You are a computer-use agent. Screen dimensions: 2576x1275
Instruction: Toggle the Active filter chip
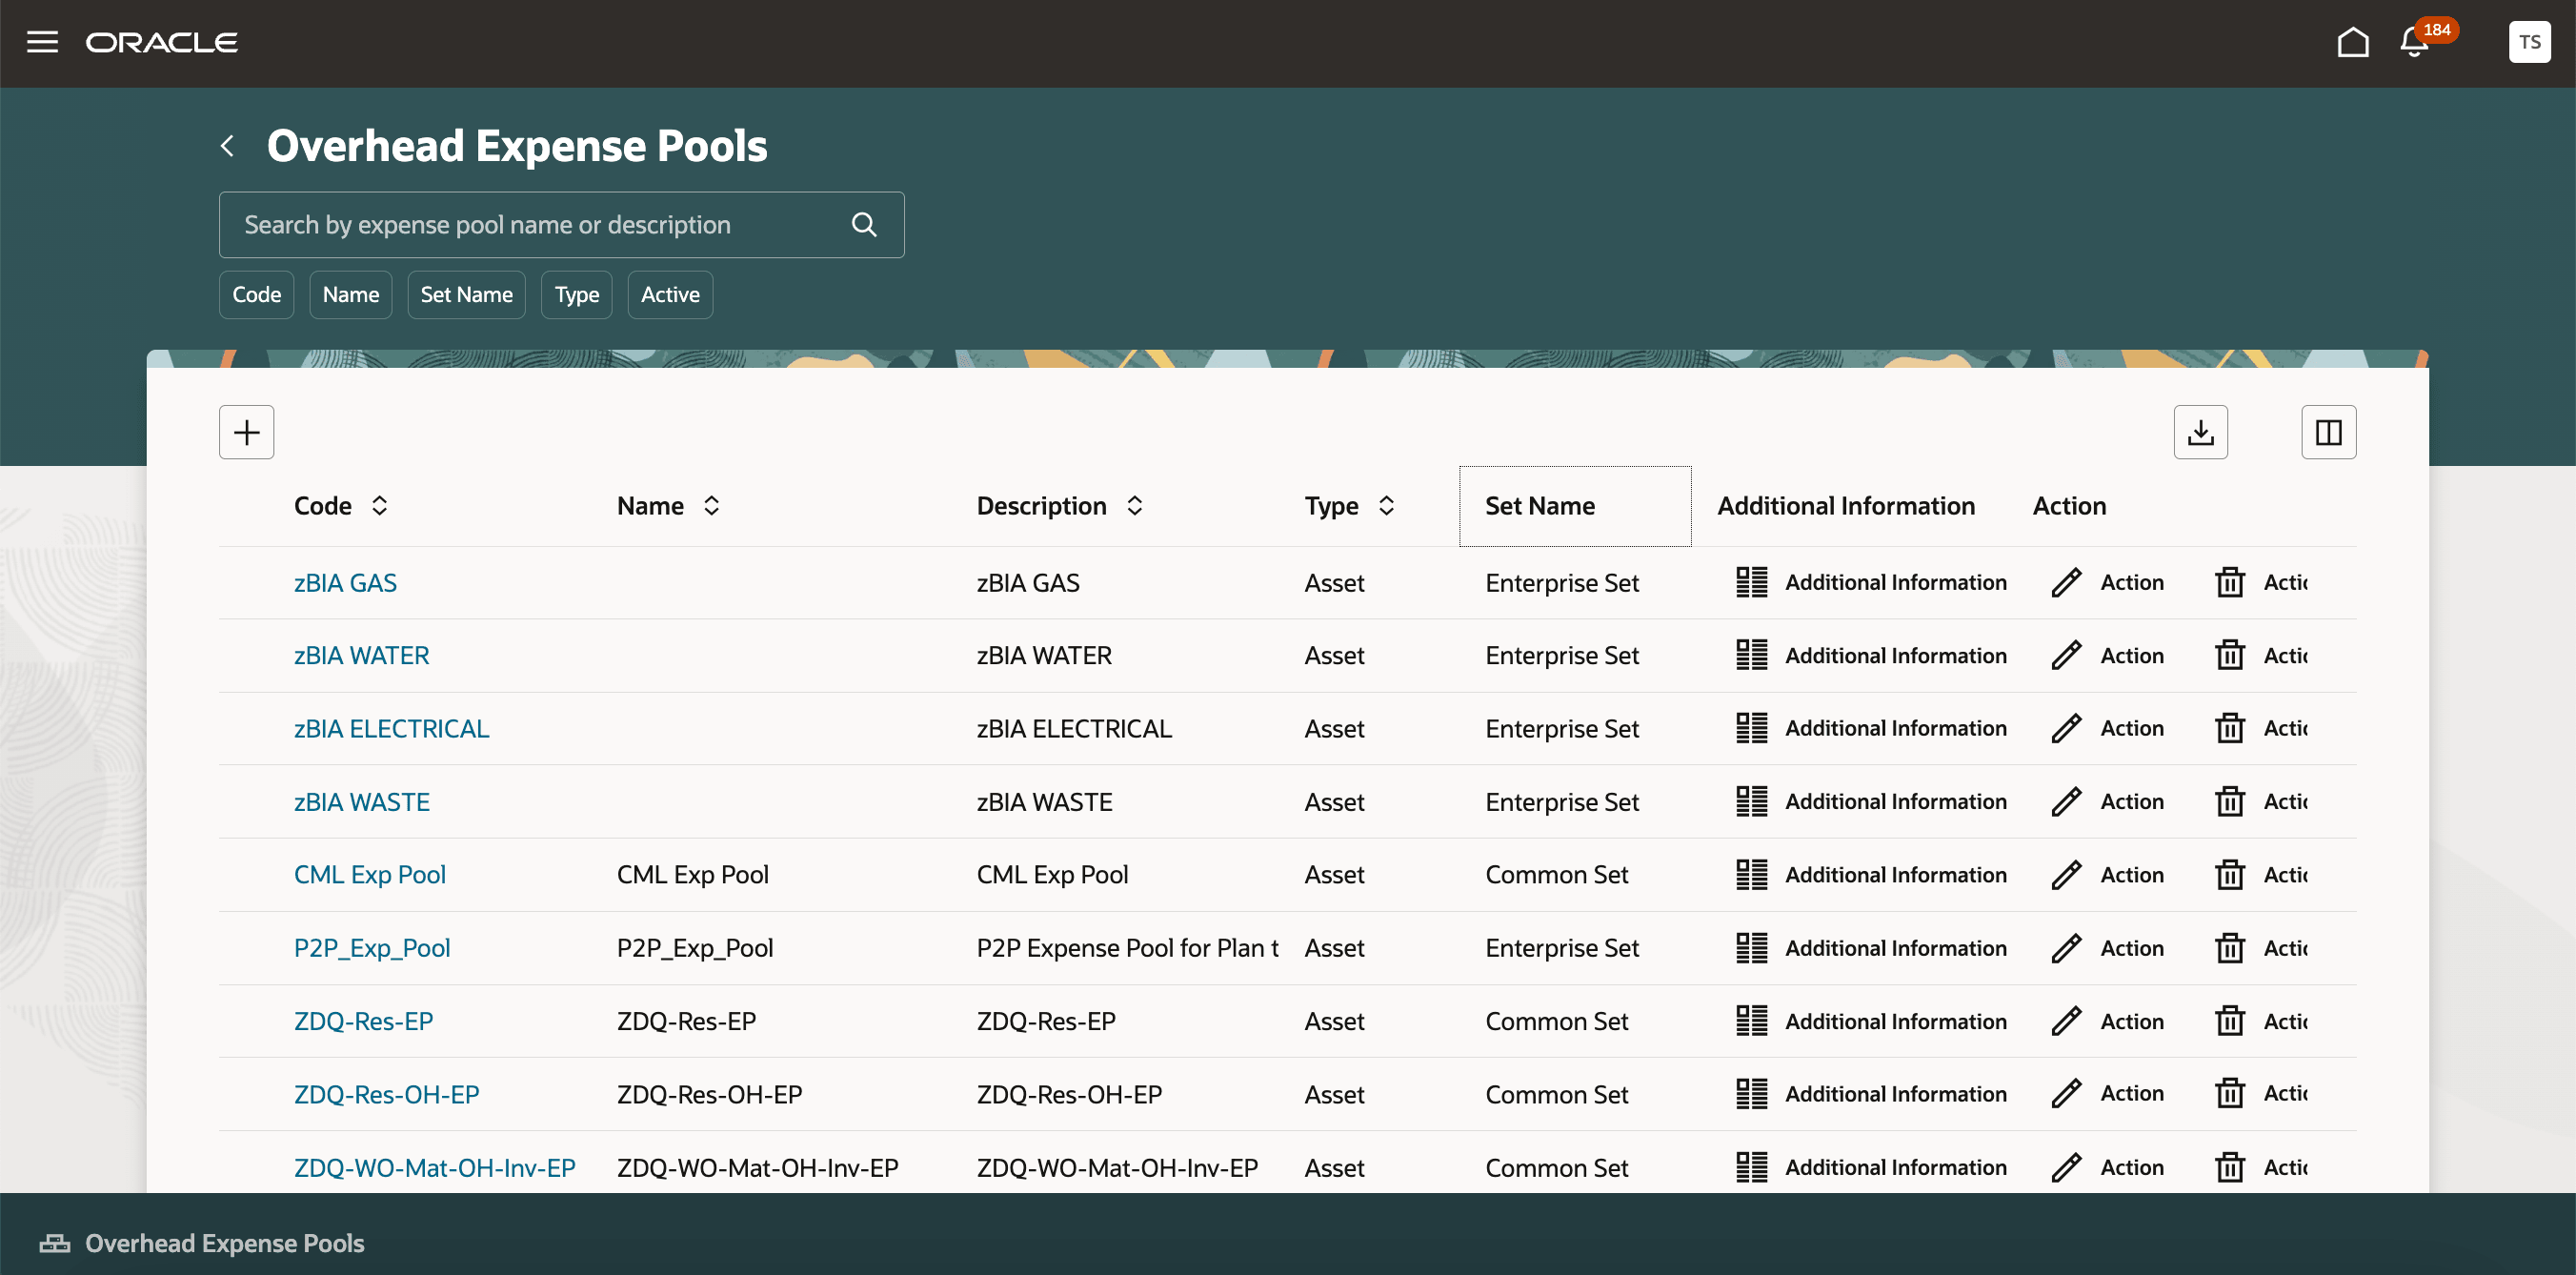click(x=669, y=294)
